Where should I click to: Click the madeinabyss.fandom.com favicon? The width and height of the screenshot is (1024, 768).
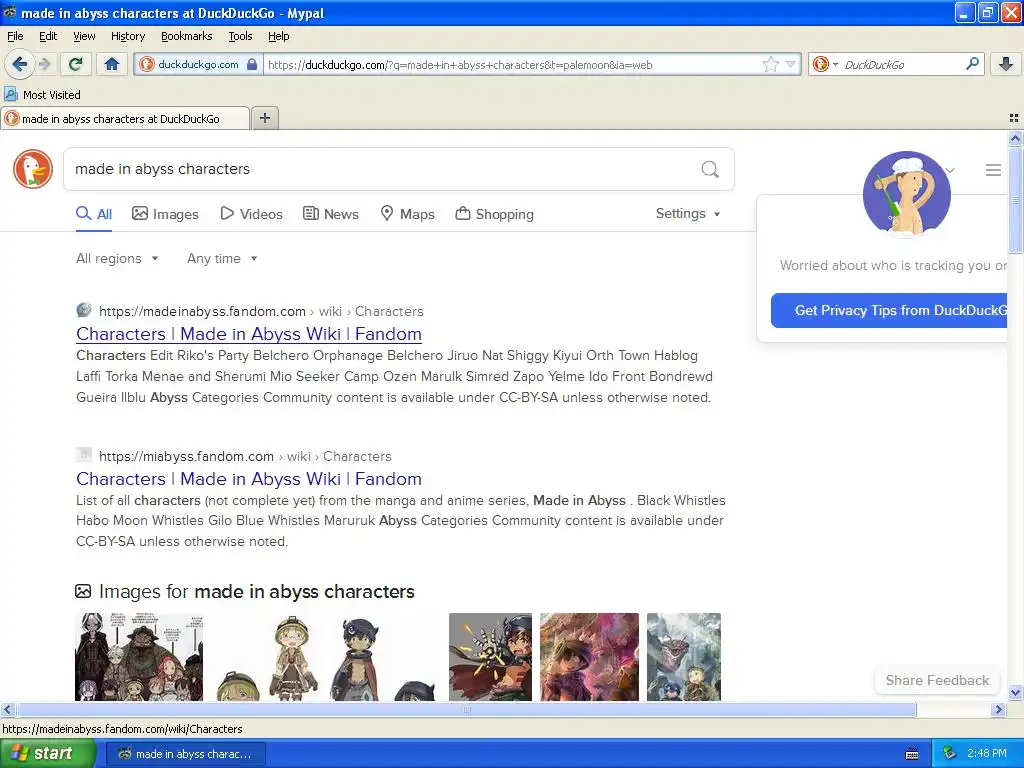84,310
